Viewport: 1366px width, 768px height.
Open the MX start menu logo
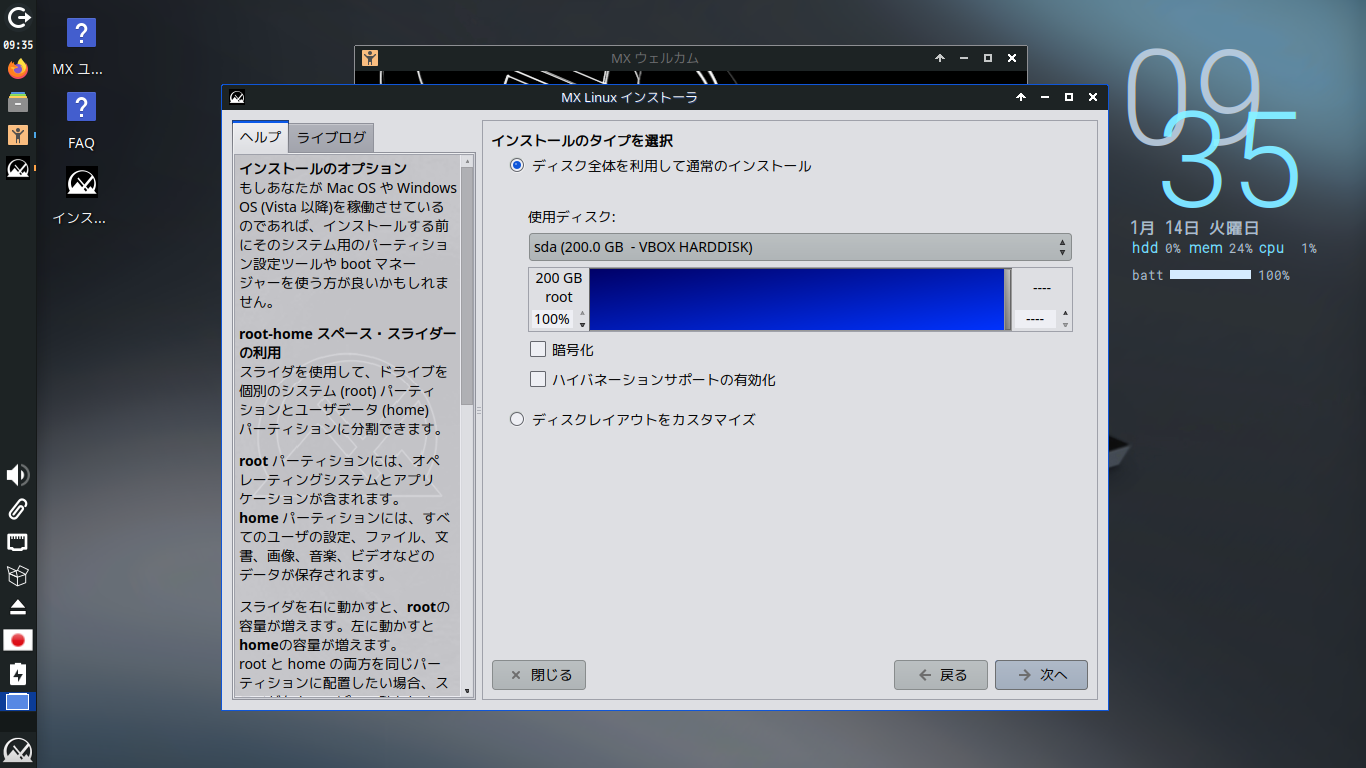[x=18, y=751]
